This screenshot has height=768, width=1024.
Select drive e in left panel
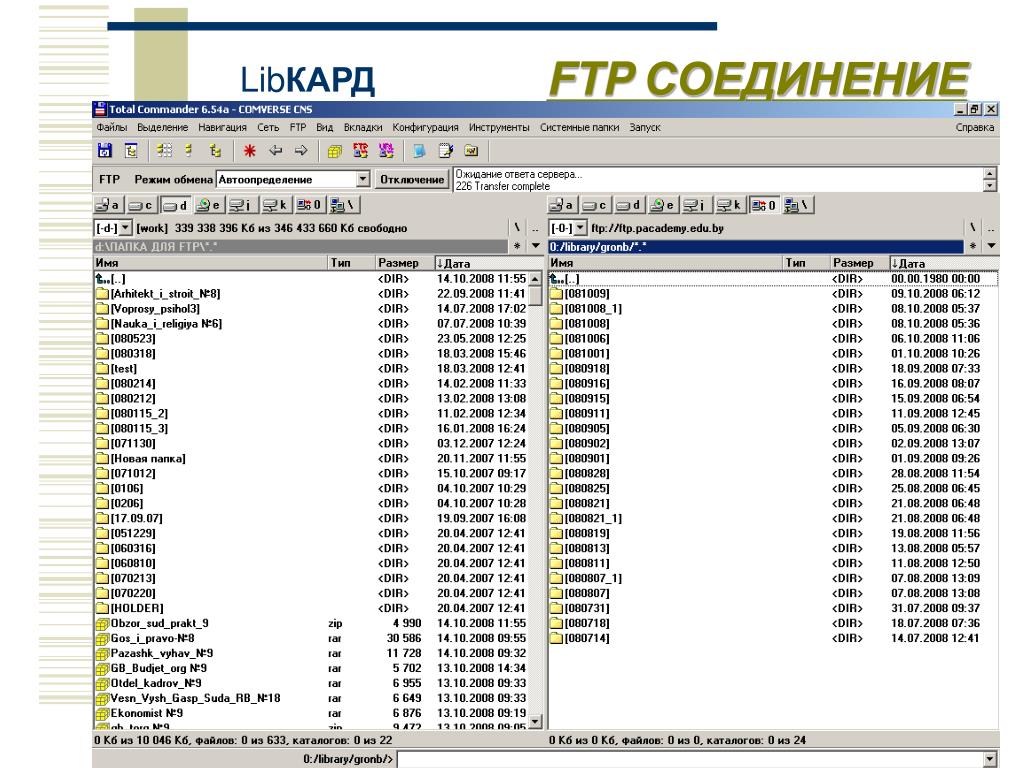[x=208, y=205]
